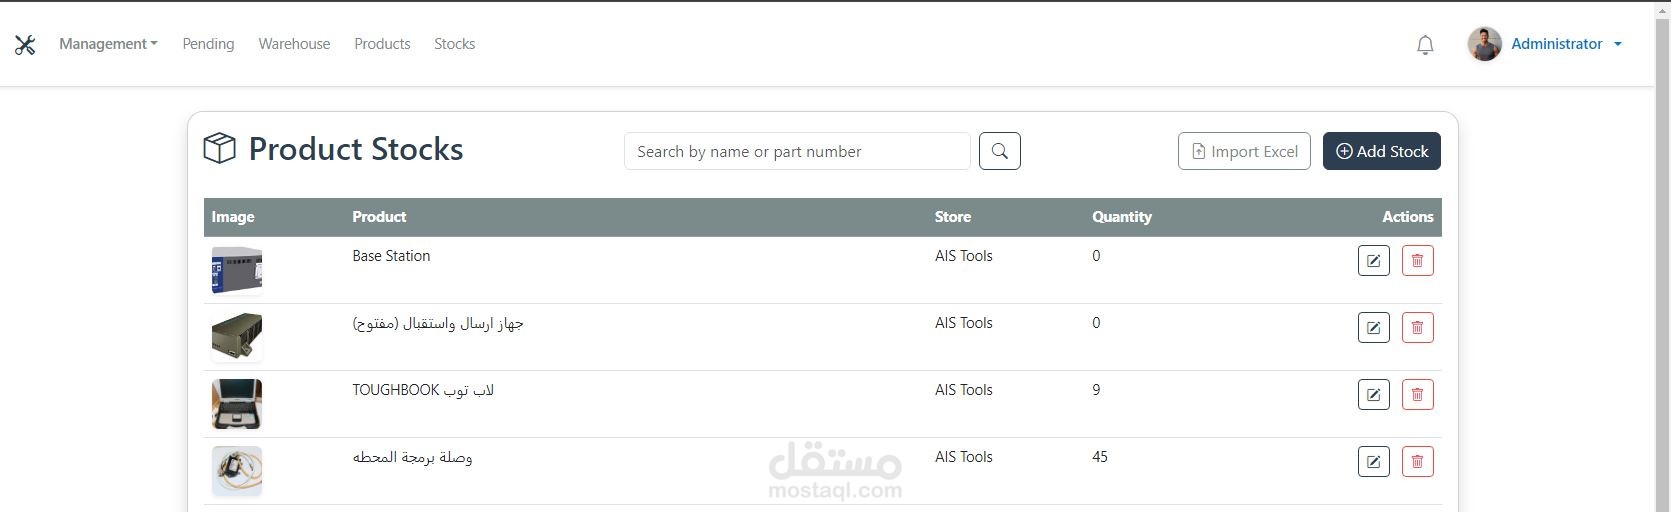Click the search magnifier button
Screen dimensions: 1671x512
(x=999, y=151)
